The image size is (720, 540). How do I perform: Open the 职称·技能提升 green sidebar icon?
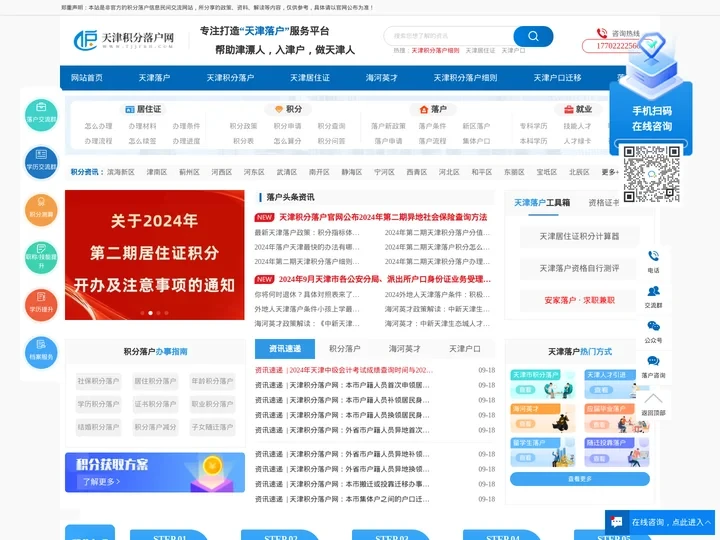41,258
